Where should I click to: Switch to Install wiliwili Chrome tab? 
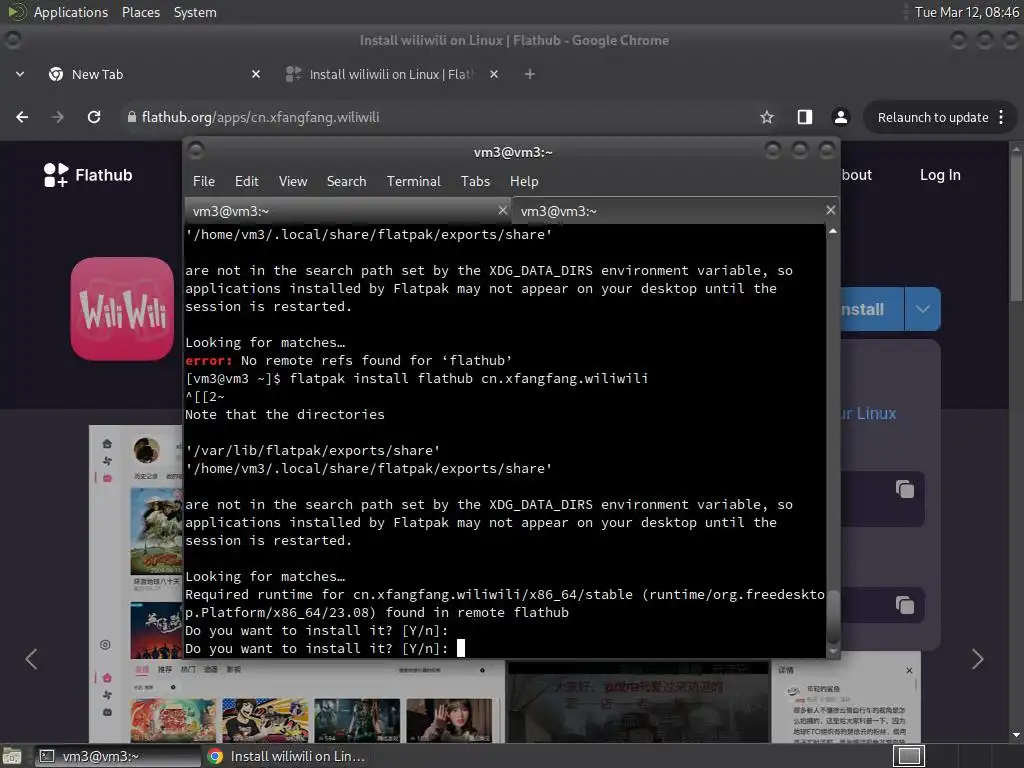tap(392, 74)
